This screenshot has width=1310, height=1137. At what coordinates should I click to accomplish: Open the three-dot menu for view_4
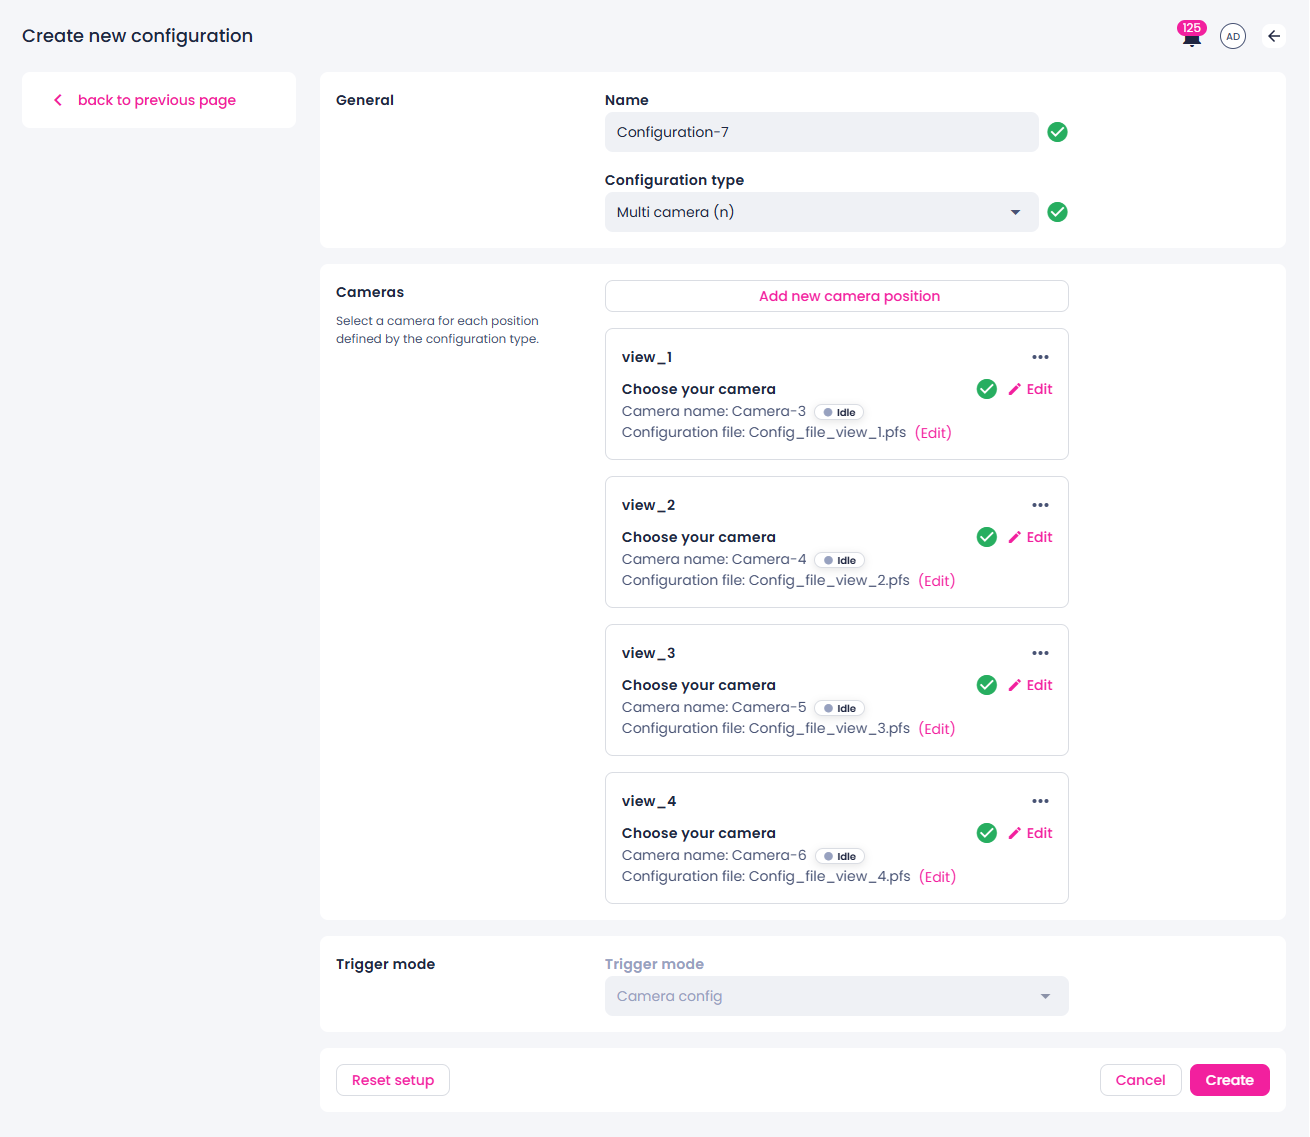pyautogui.click(x=1041, y=801)
